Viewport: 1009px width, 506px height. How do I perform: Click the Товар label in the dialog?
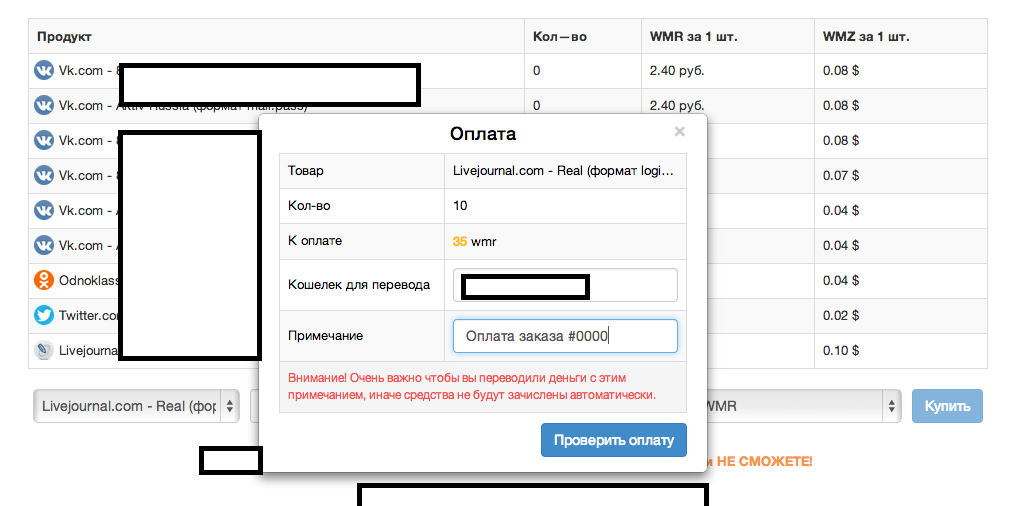click(306, 171)
